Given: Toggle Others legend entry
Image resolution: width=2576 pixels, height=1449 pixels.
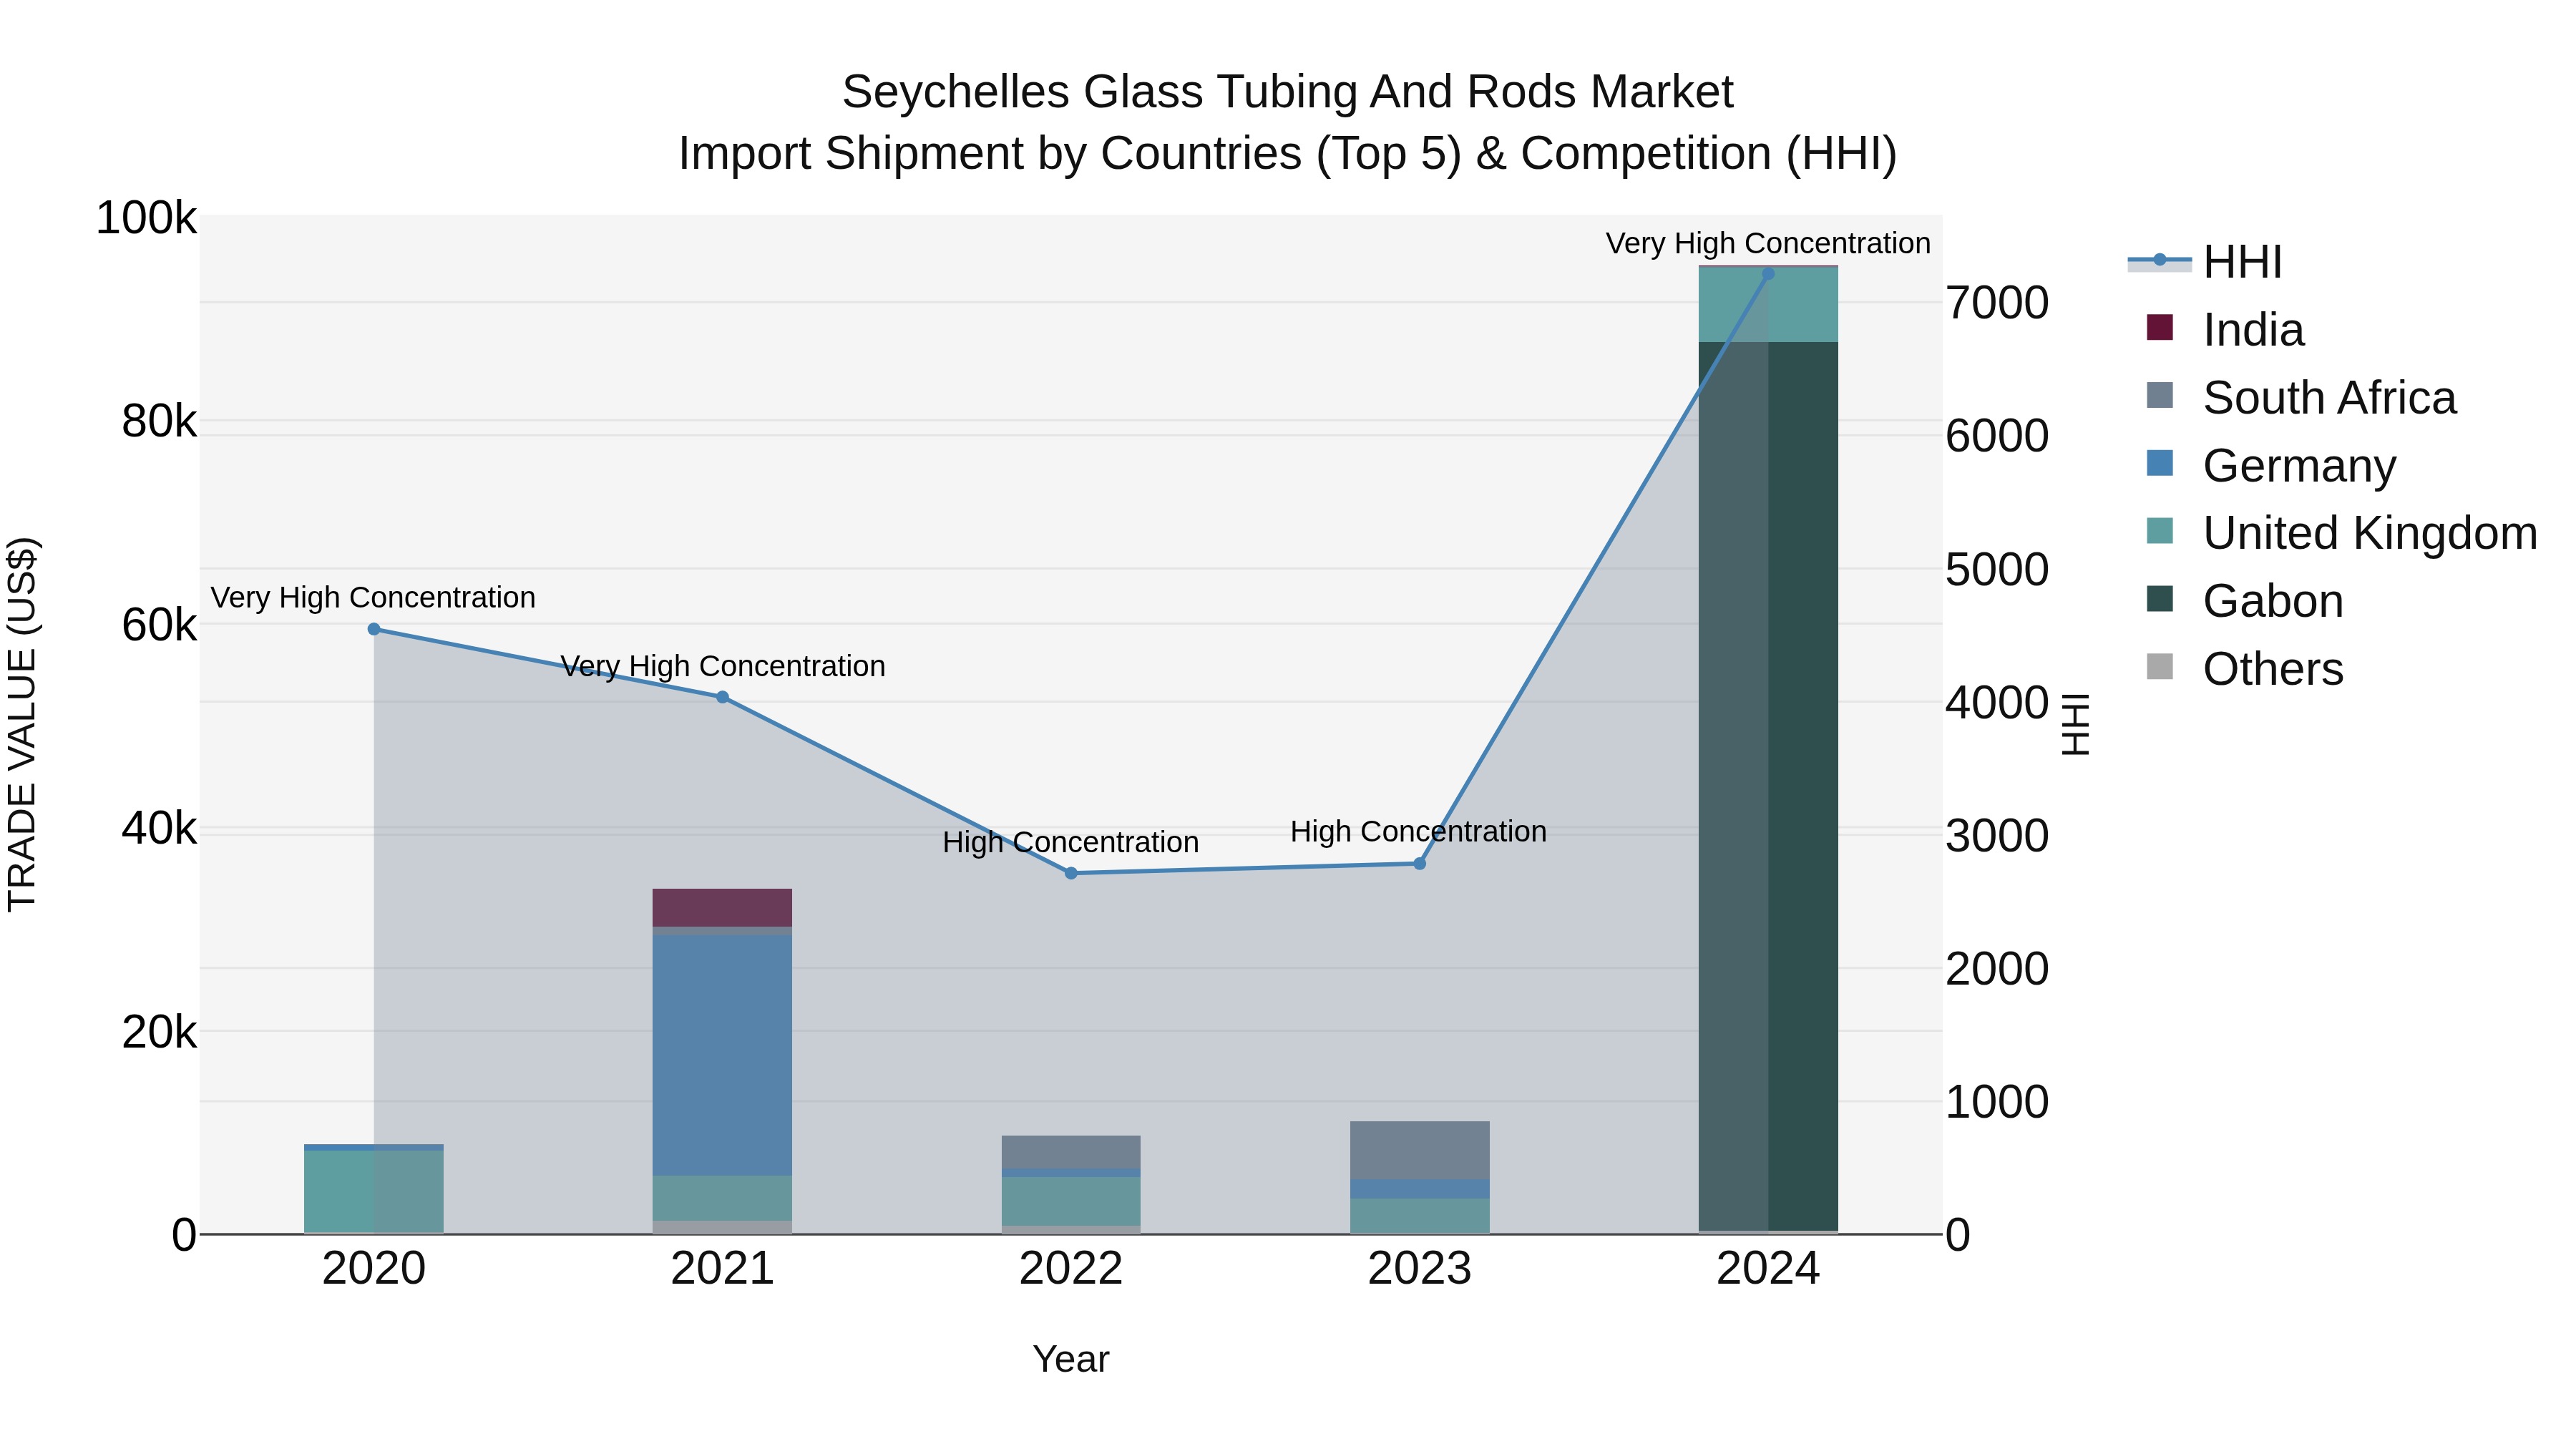Looking at the screenshot, I should [2245, 669].
